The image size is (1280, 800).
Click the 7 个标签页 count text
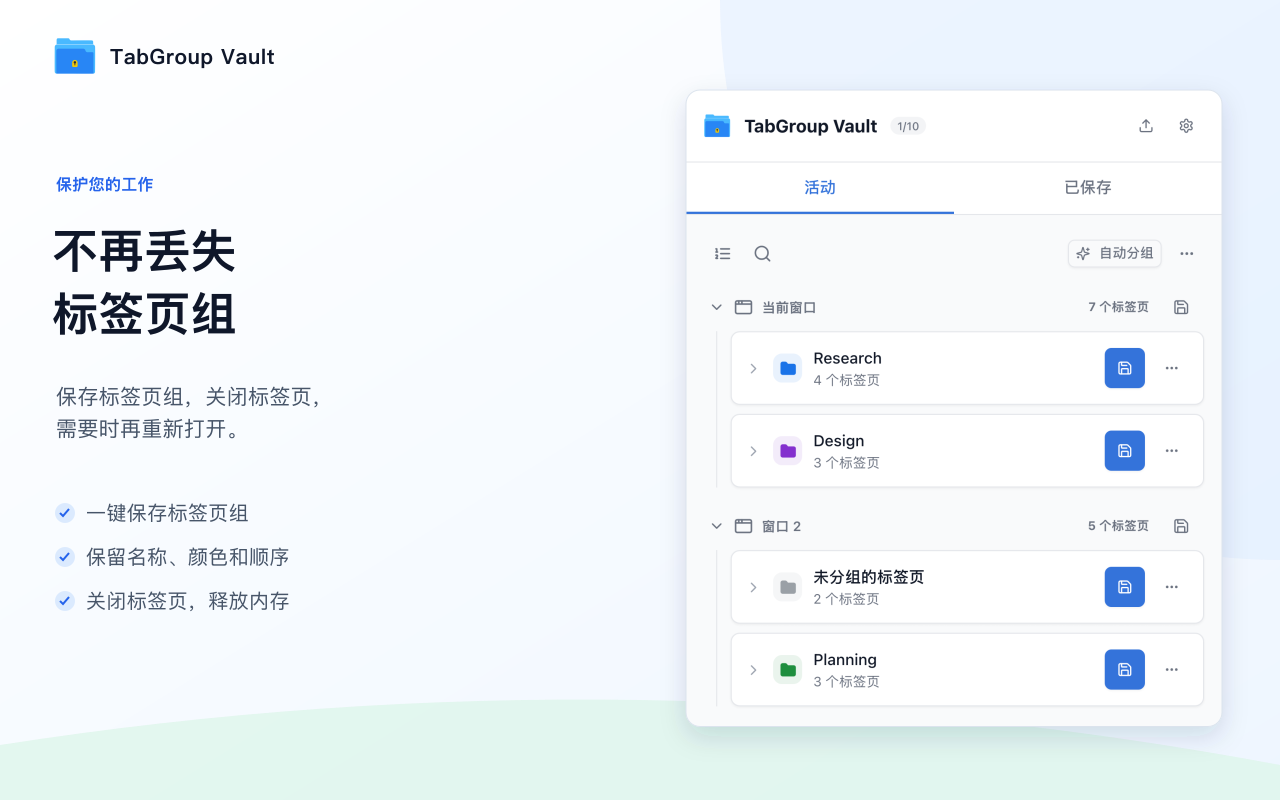1119,307
